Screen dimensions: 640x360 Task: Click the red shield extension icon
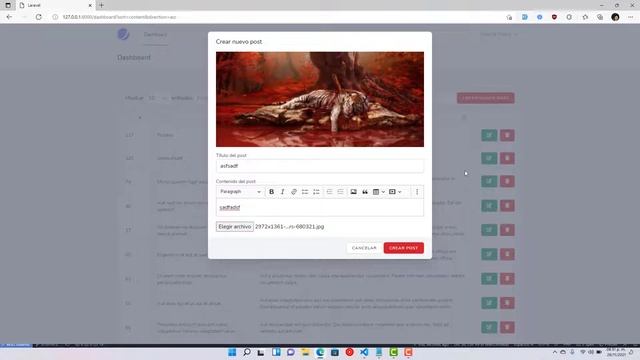554,17
